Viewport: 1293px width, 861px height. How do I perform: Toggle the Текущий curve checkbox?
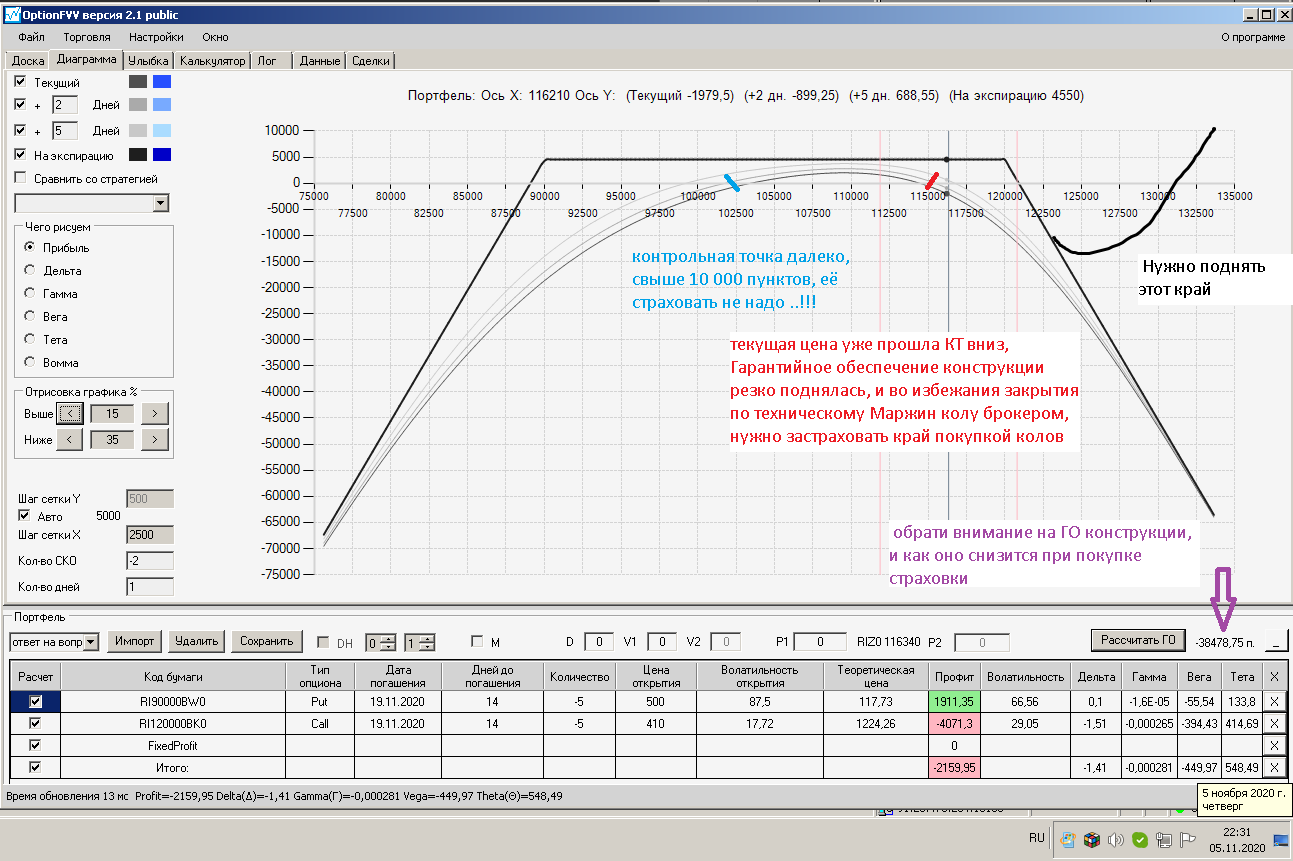(x=21, y=81)
